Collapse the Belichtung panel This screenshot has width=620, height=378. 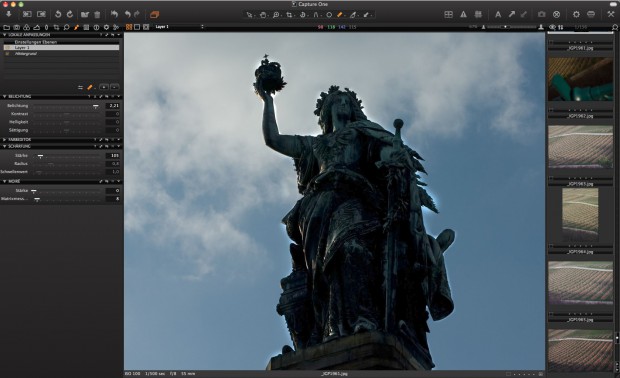pos(5,96)
